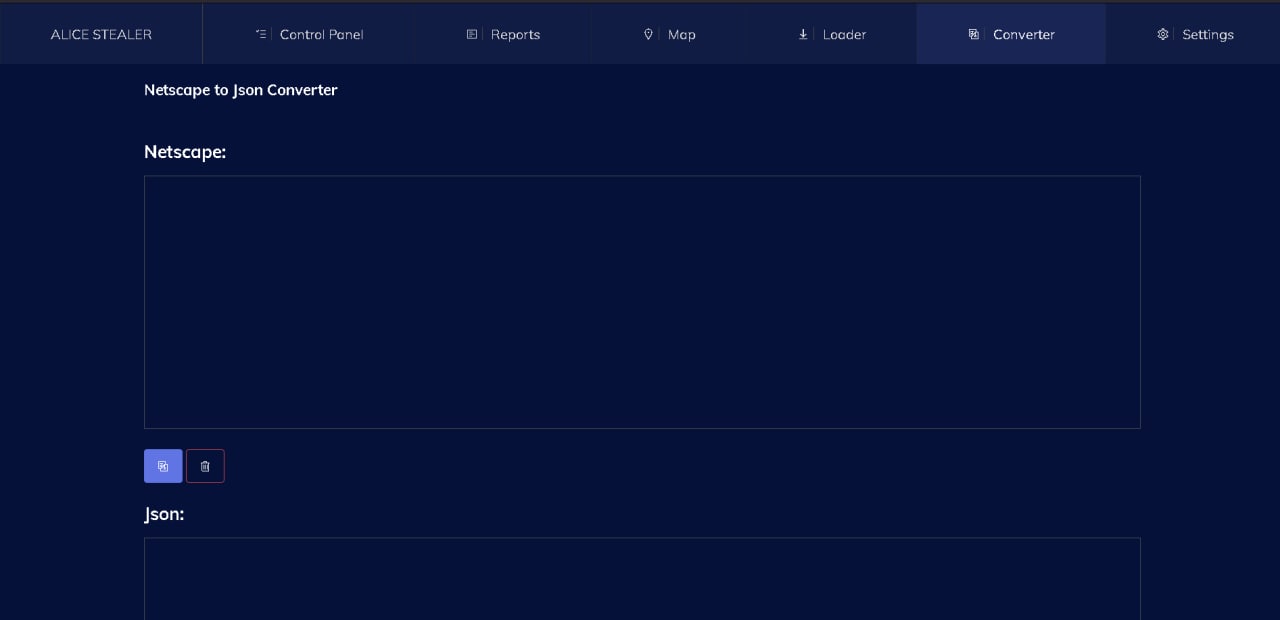Click the ALICE STEALER logo text
This screenshot has width=1280, height=620.
click(x=101, y=34)
